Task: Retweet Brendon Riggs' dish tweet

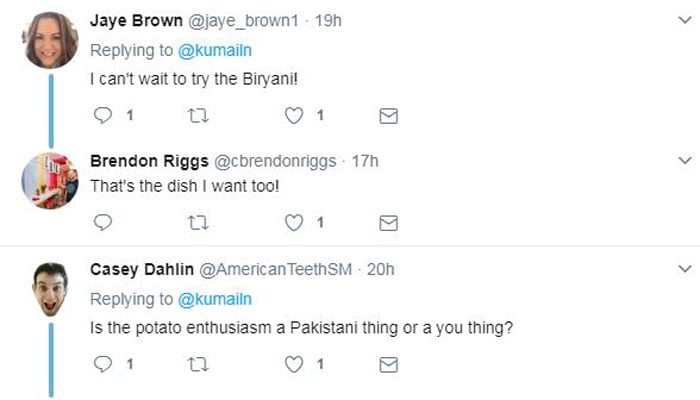Action: (x=198, y=222)
